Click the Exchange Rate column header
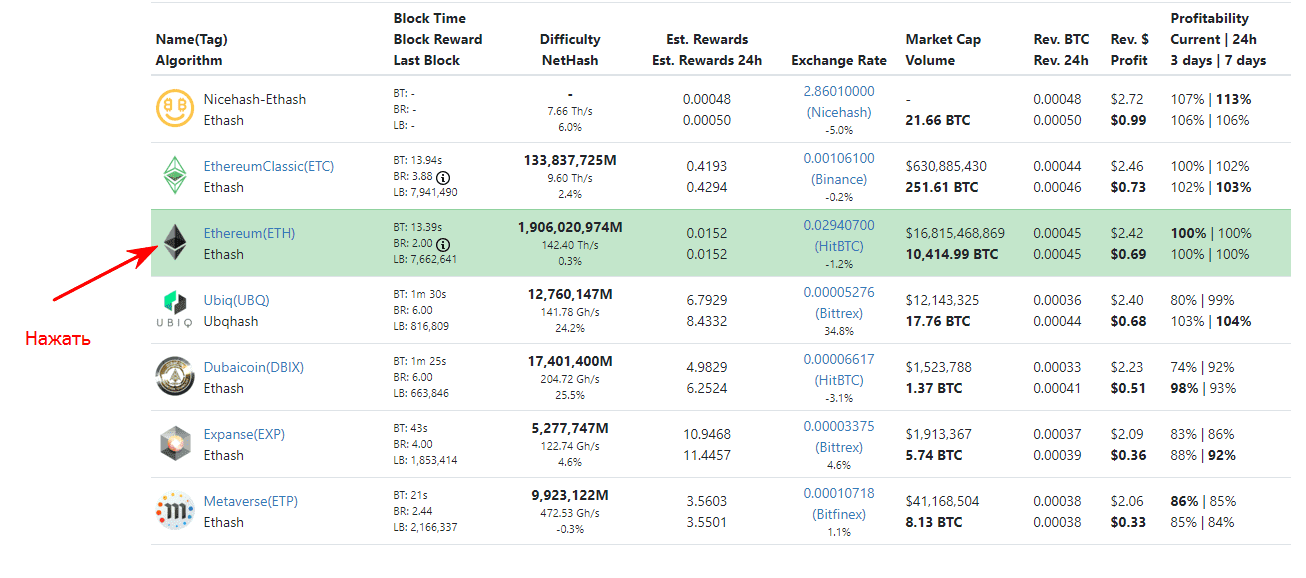1306x578 pixels. point(839,60)
